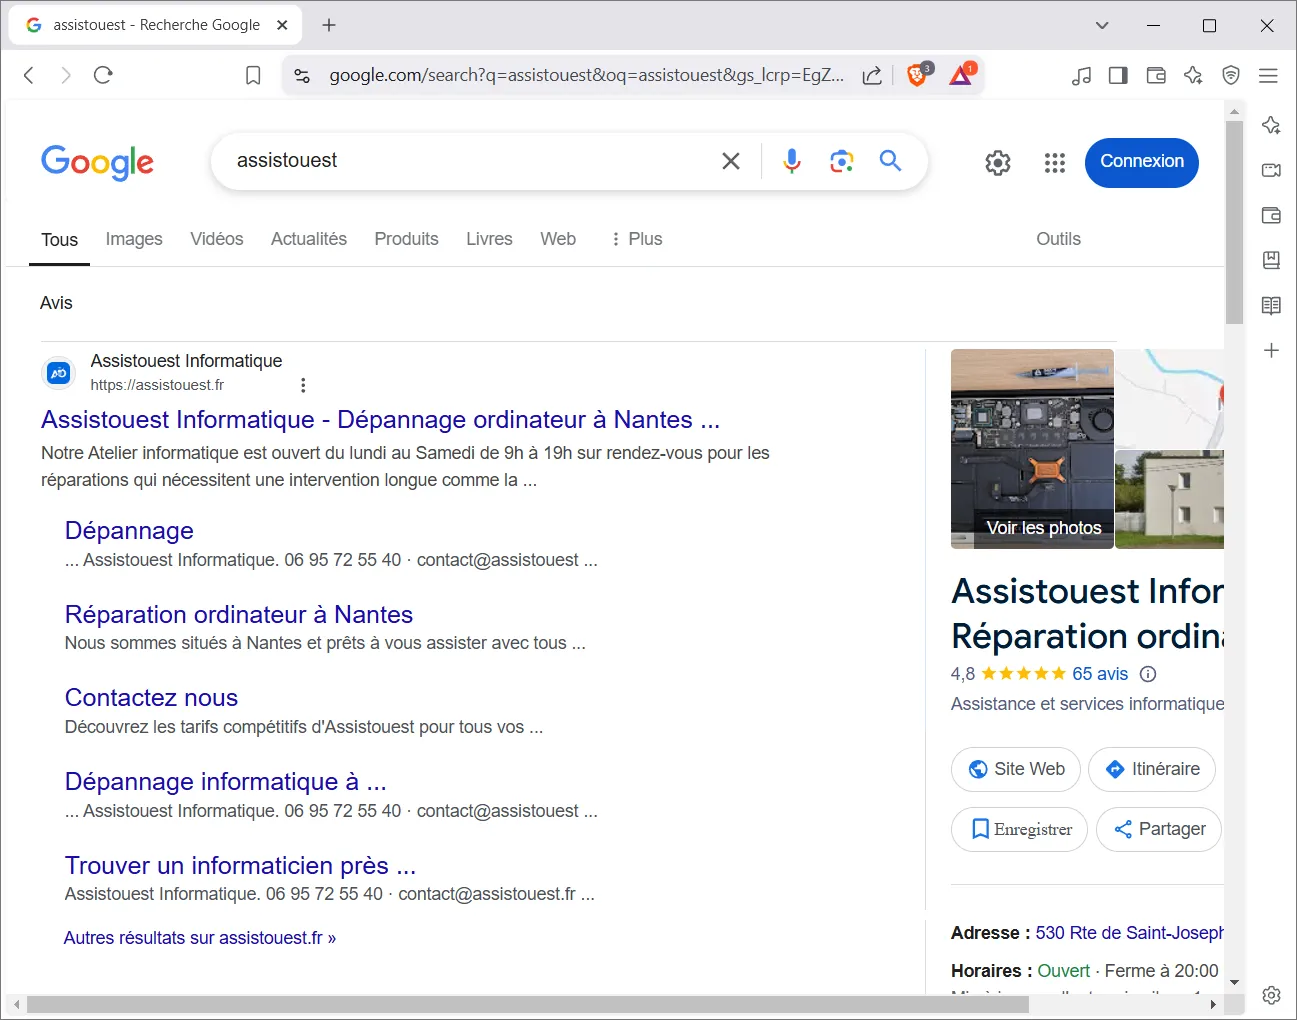Click the address bar URL
1297x1020 pixels.
(x=586, y=75)
